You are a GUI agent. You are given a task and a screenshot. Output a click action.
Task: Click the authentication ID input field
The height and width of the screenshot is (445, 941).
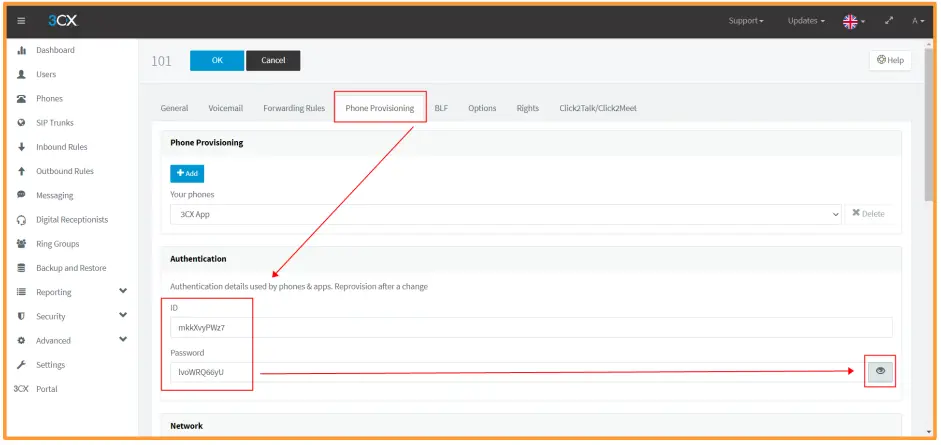coord(531,327)
